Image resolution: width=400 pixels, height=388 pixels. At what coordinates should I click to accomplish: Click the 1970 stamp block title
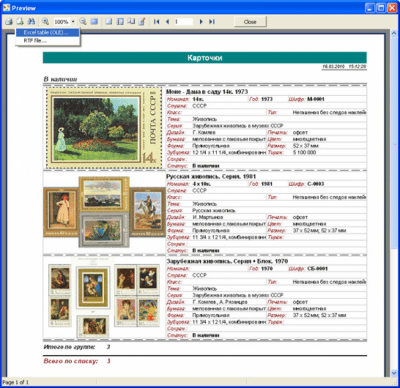227,261
